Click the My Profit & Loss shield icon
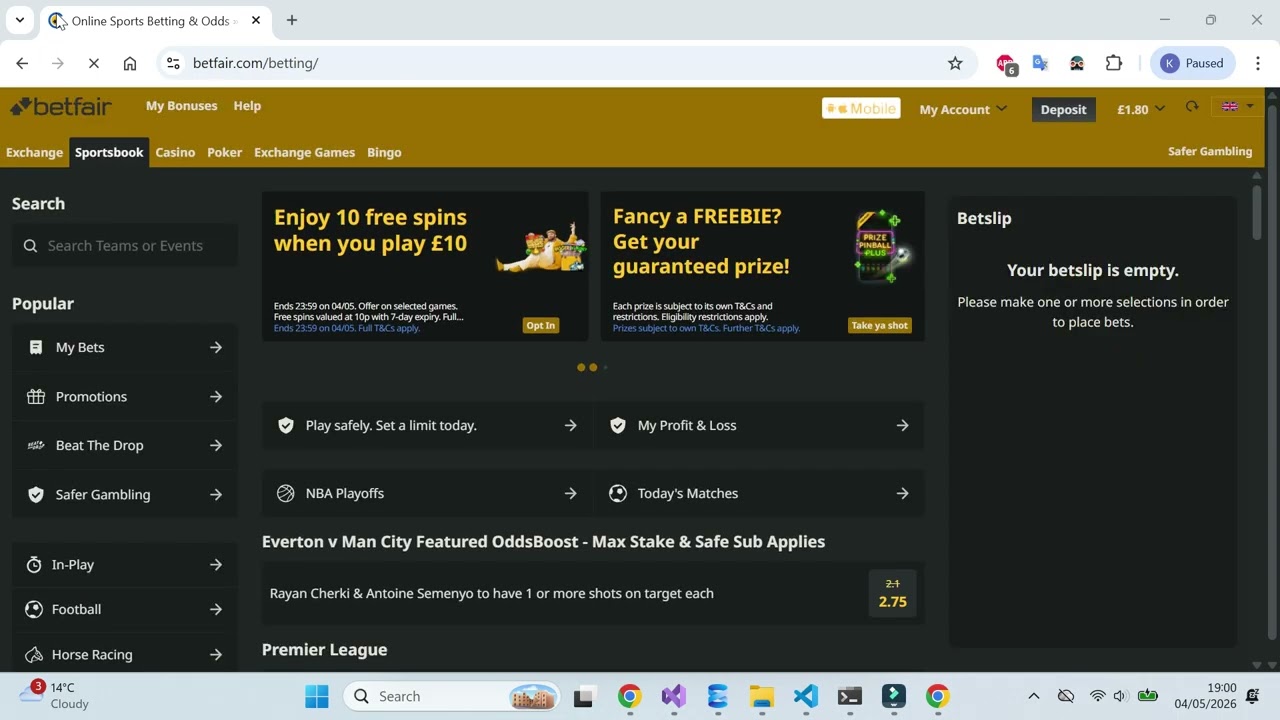Screen dimensions: 1280x720 tap(618, 425)
